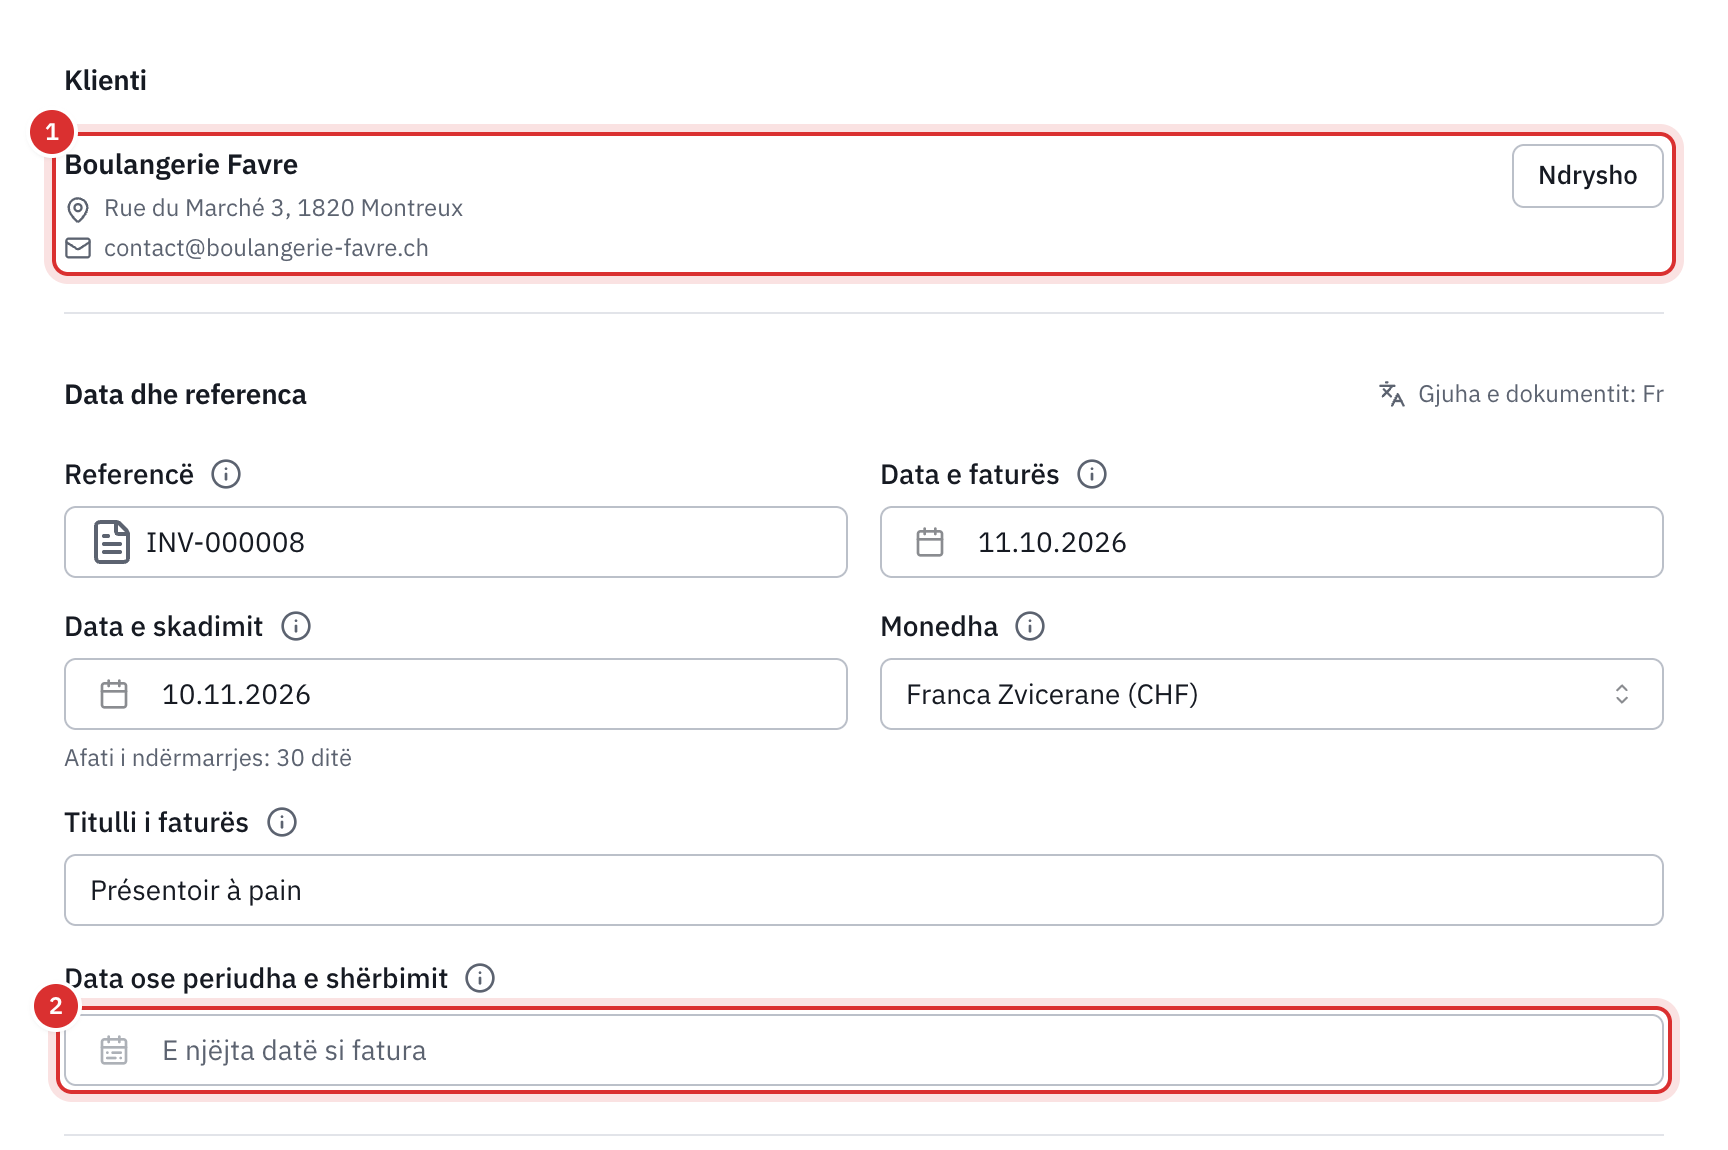Click calendar icon in due date field

114,694
